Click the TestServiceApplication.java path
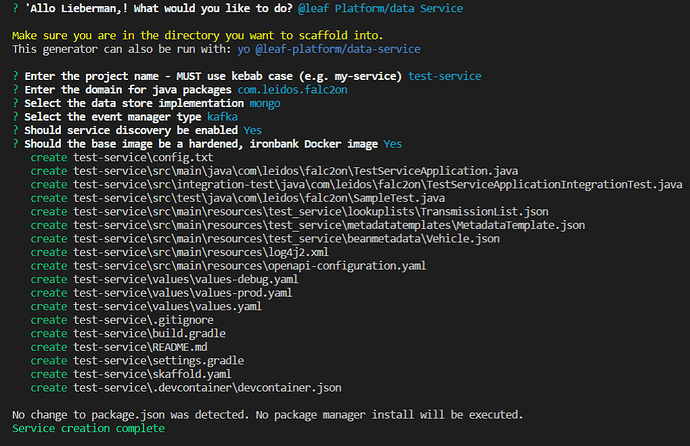 [295, 171]
